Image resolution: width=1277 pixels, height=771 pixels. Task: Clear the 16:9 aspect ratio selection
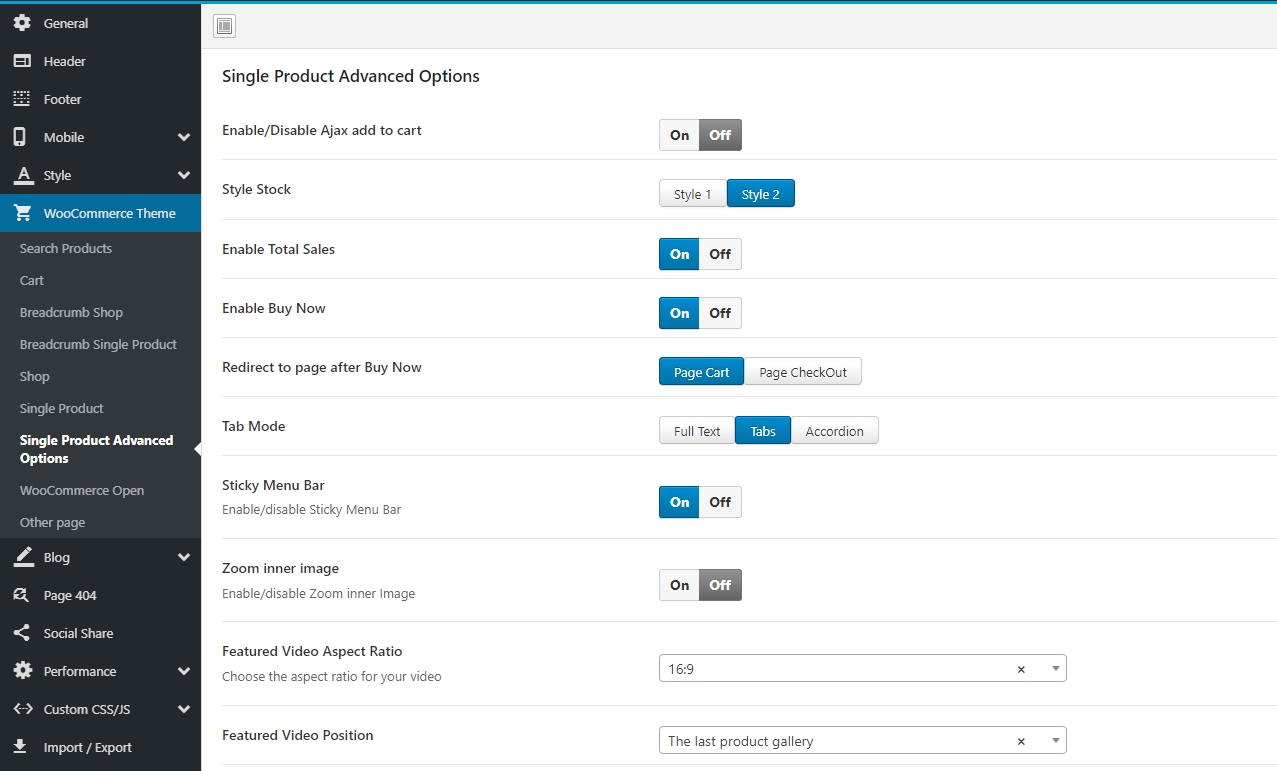(1021, 669)
